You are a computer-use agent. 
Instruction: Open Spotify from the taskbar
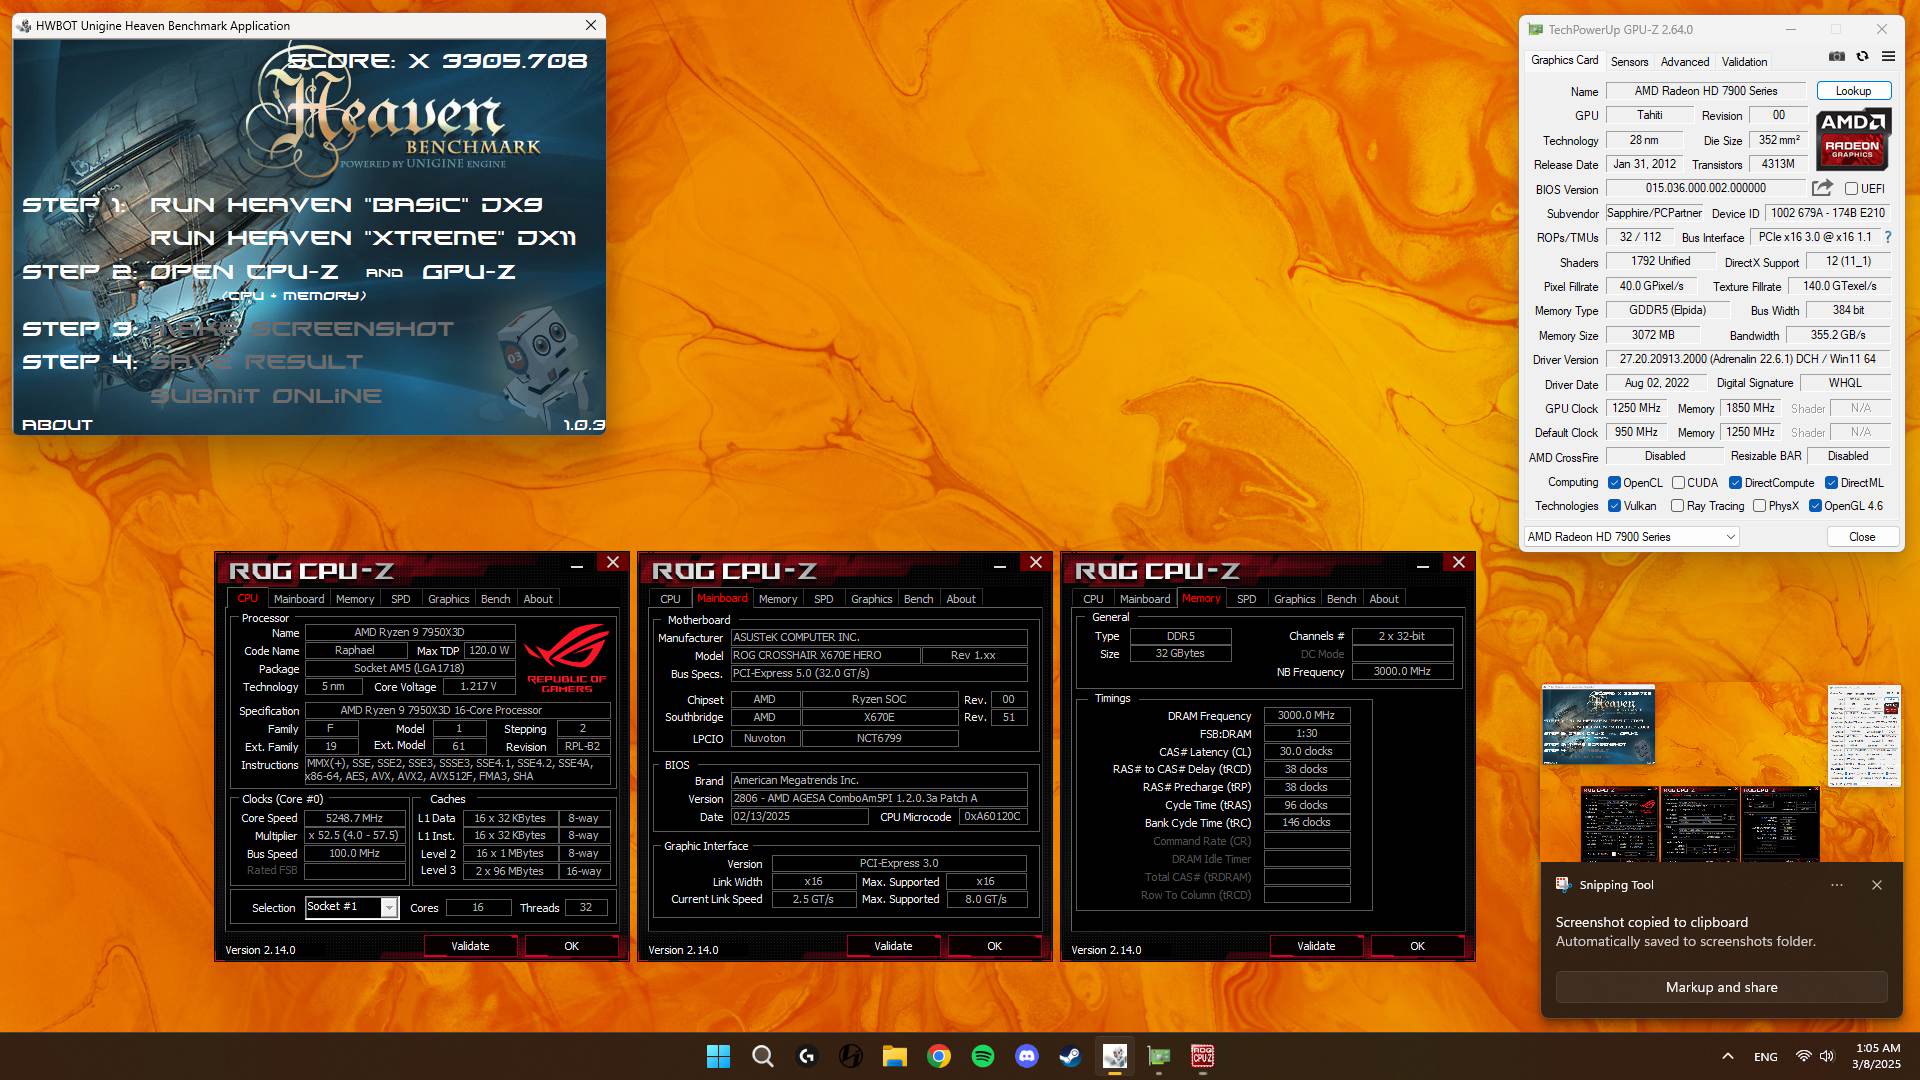point(982,1056)
